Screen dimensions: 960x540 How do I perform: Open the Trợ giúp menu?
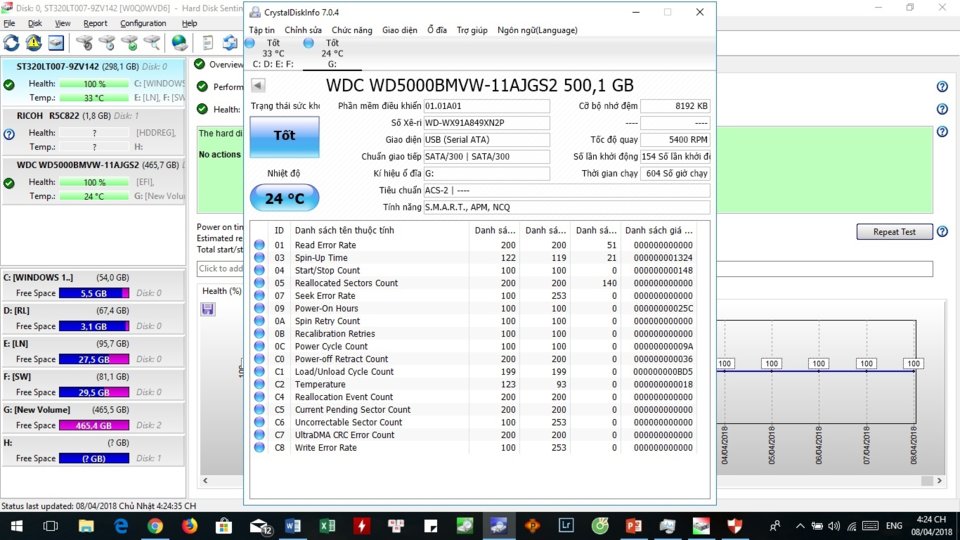472,30
